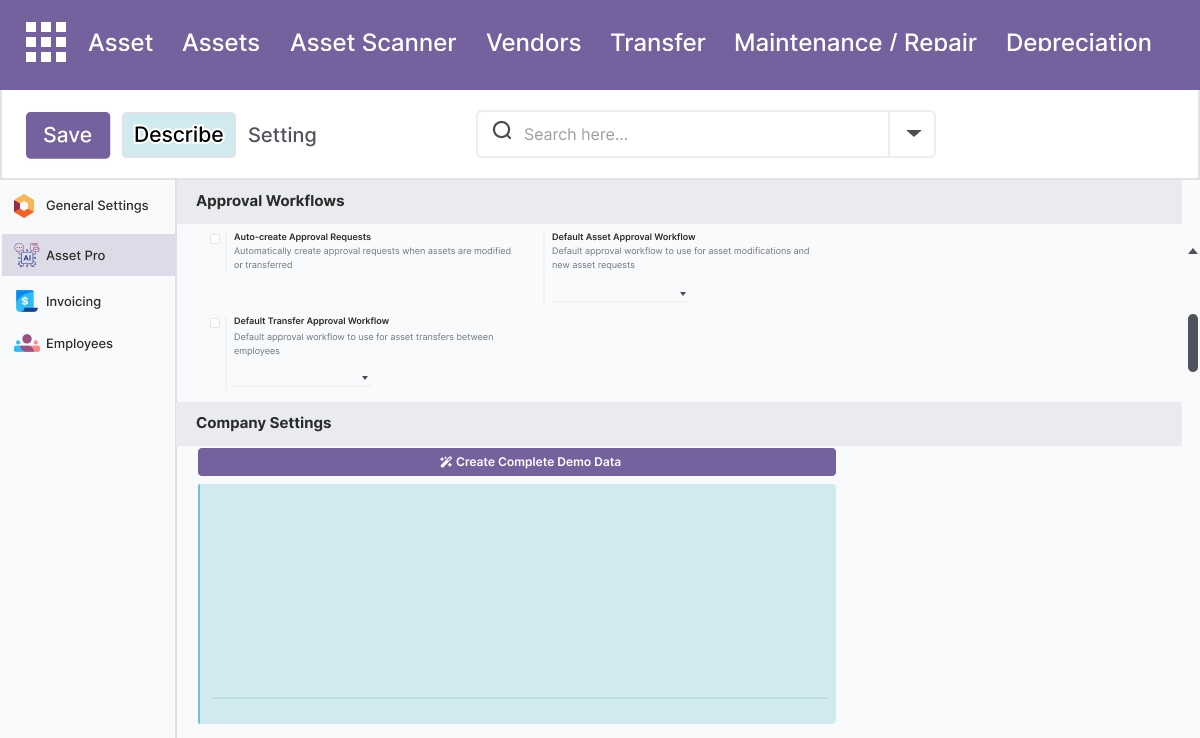
Task: Select General Settings in sidebar
Action: point(88,206)
